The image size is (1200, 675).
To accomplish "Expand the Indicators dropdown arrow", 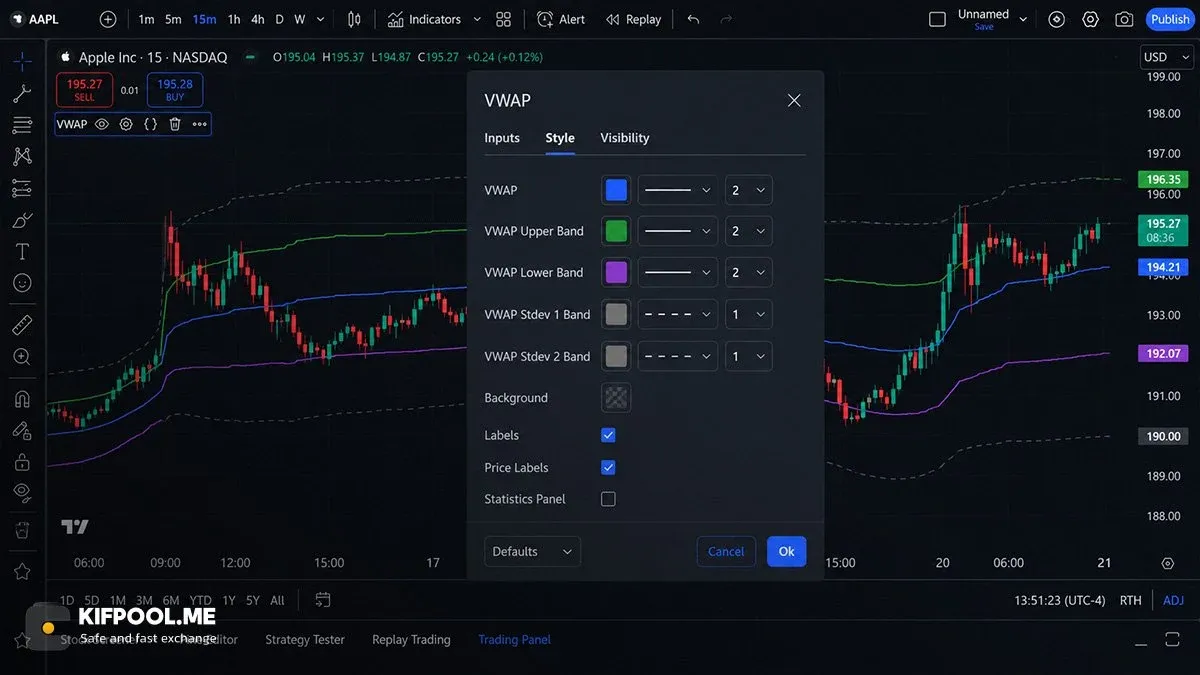I will (477, 19).
